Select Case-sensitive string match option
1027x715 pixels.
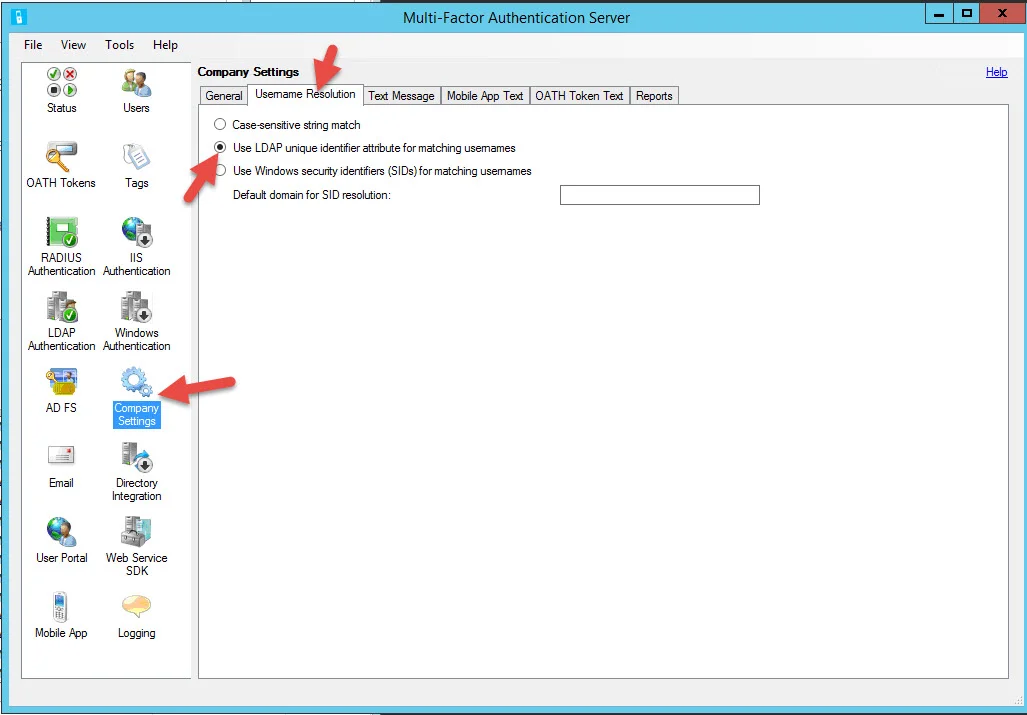click(x=220, y=124)
